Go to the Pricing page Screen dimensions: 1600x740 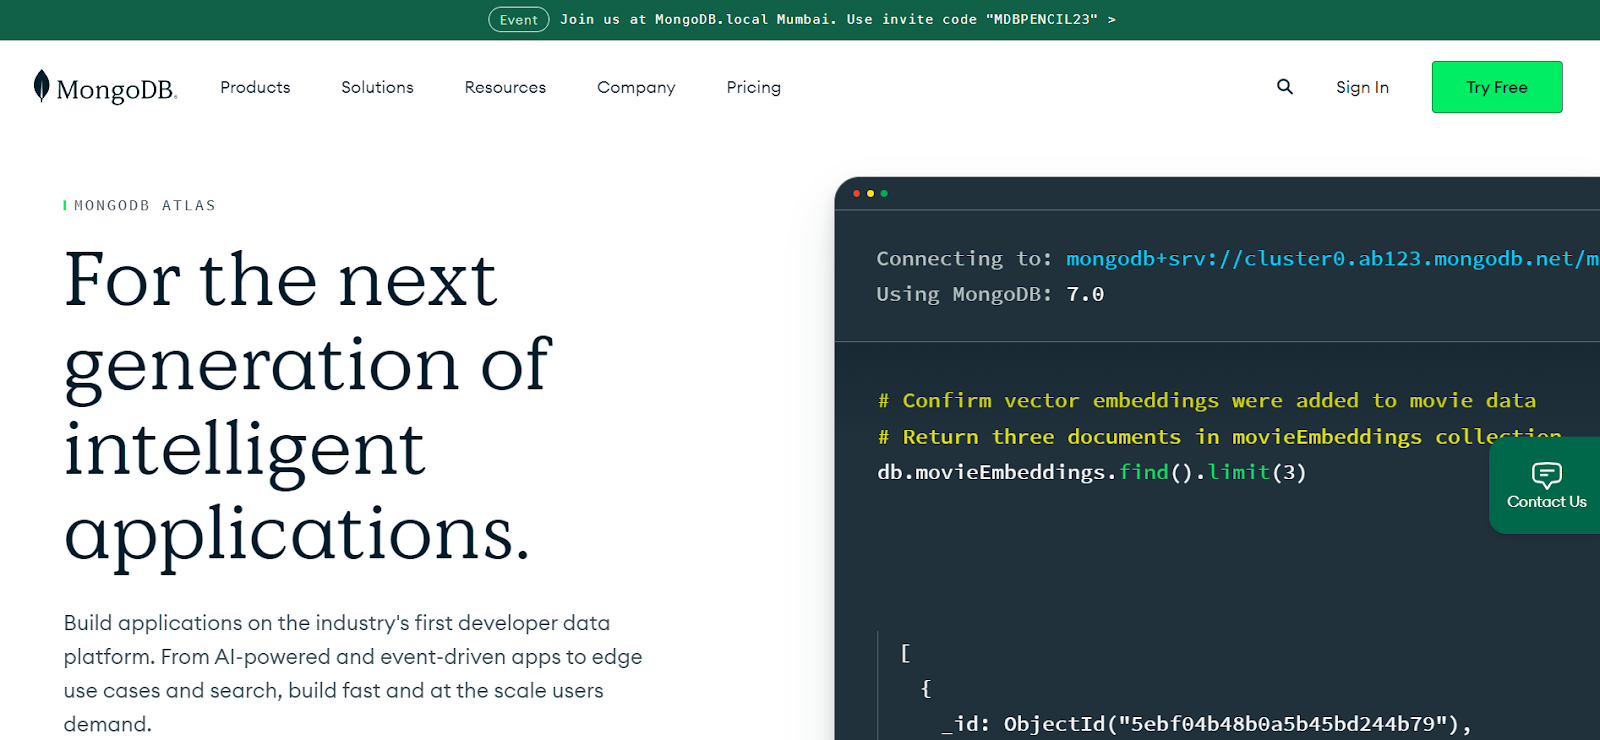coord(754,88)
